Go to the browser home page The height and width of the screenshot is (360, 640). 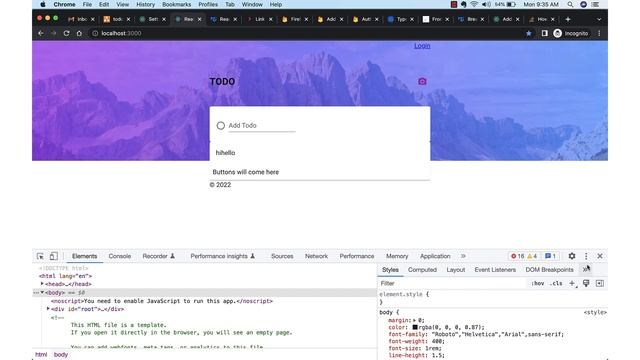point(79,33)
